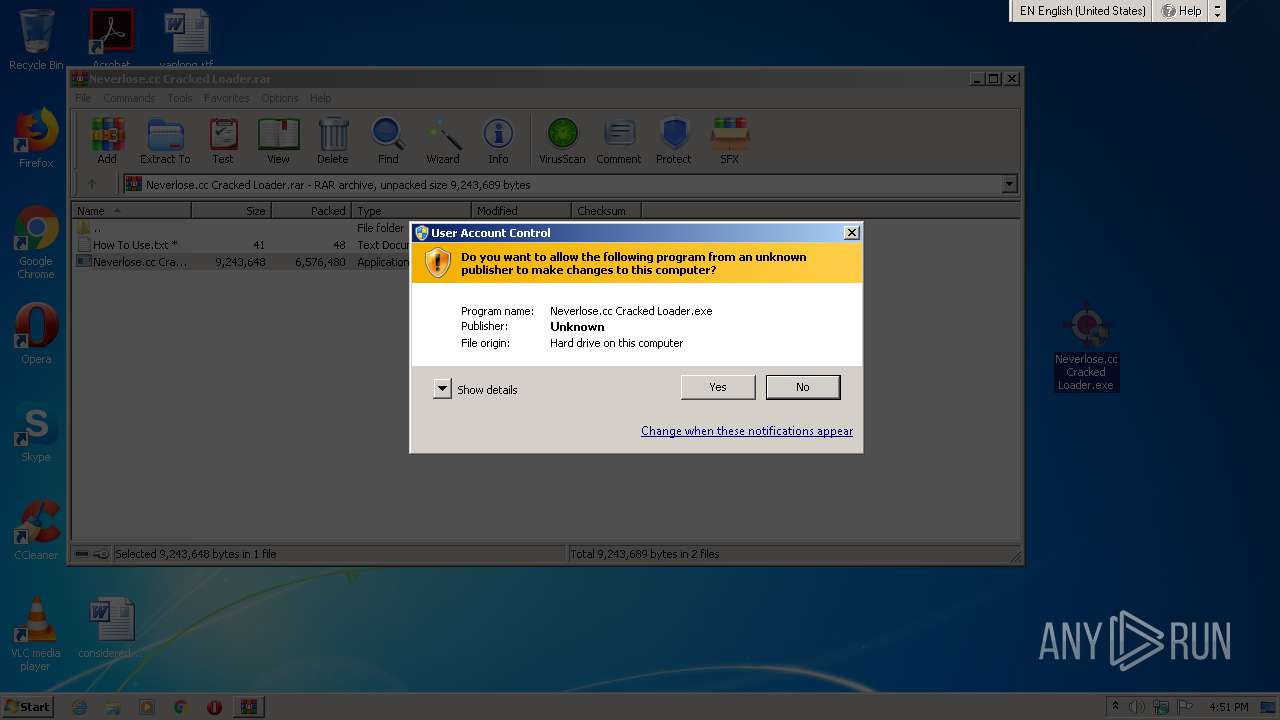1280x720 pixels.
Task: Click Yes in User Account Control
Action: [718, 387]
